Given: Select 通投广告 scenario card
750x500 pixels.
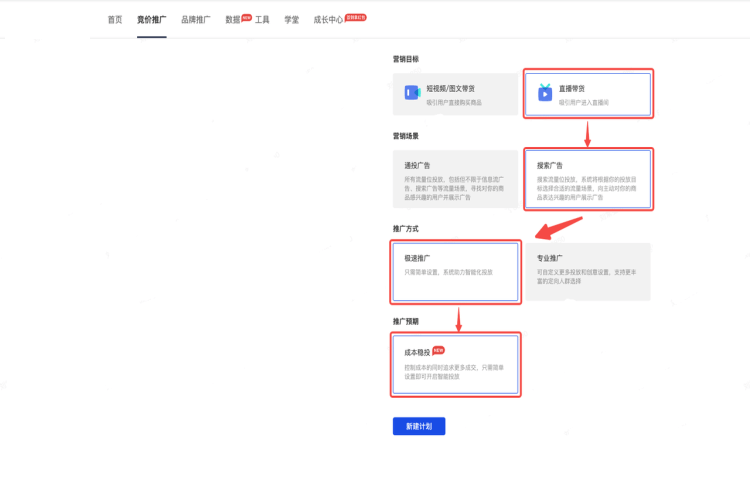Looking at the screenshot, I should (x=455, y=179).
